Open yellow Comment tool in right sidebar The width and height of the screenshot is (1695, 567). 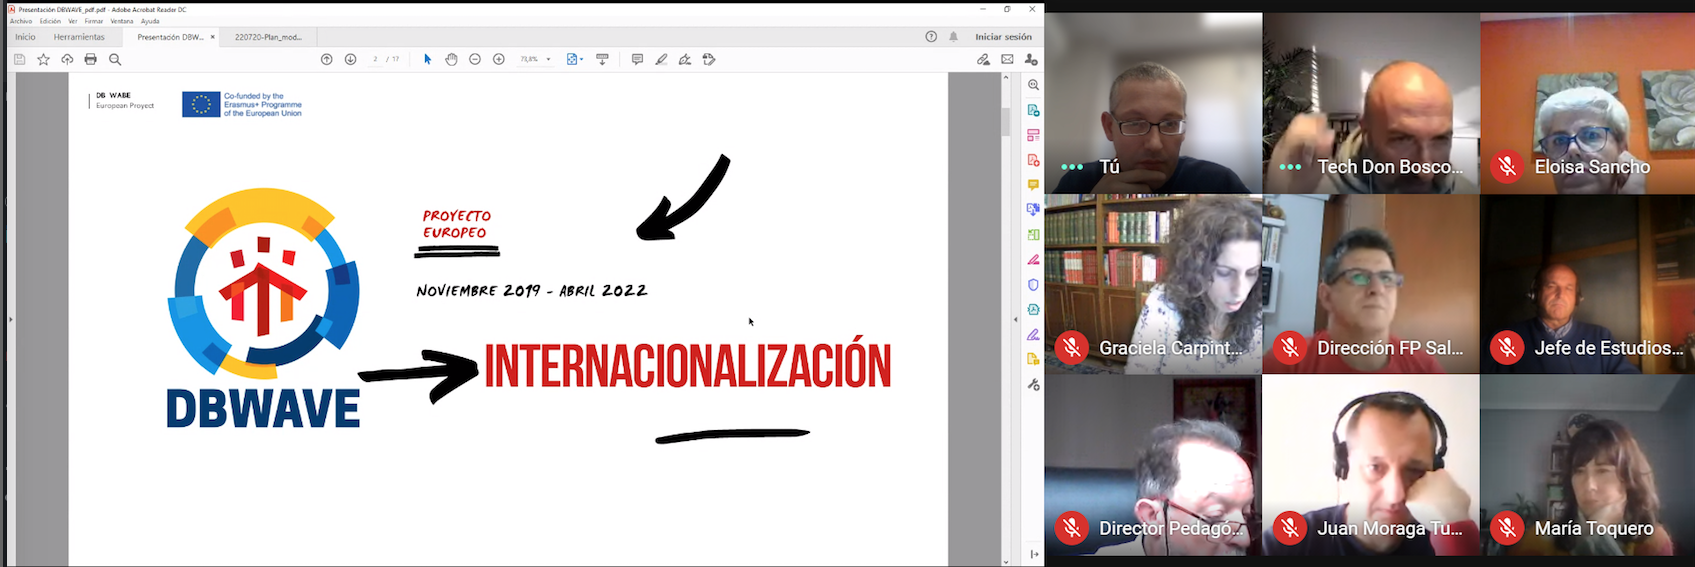[1034, 185]
